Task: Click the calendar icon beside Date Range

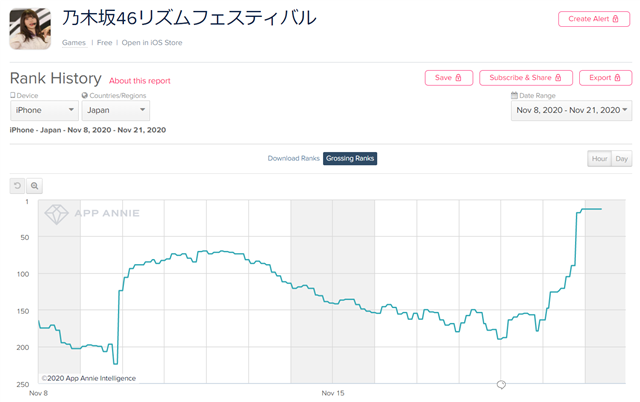Action: (514, 95)
